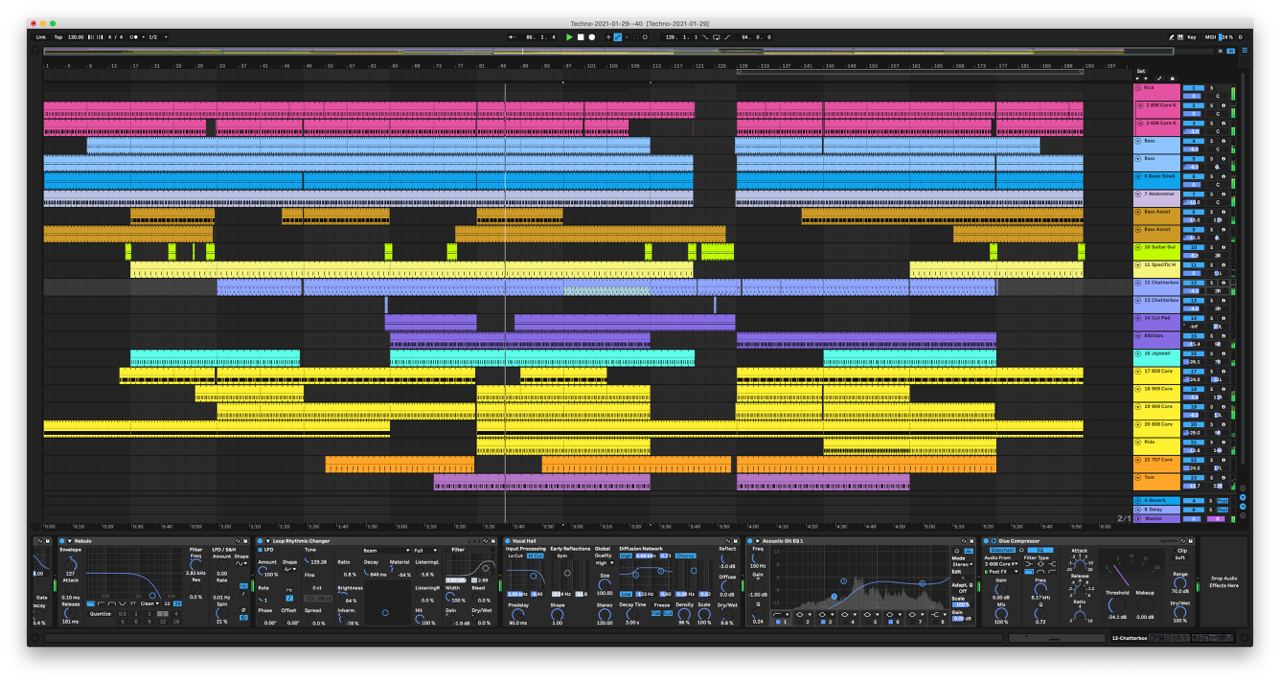Select the A Reverb return track
The width and height of the screenshot is (1280, 682).
(1156, 500)
